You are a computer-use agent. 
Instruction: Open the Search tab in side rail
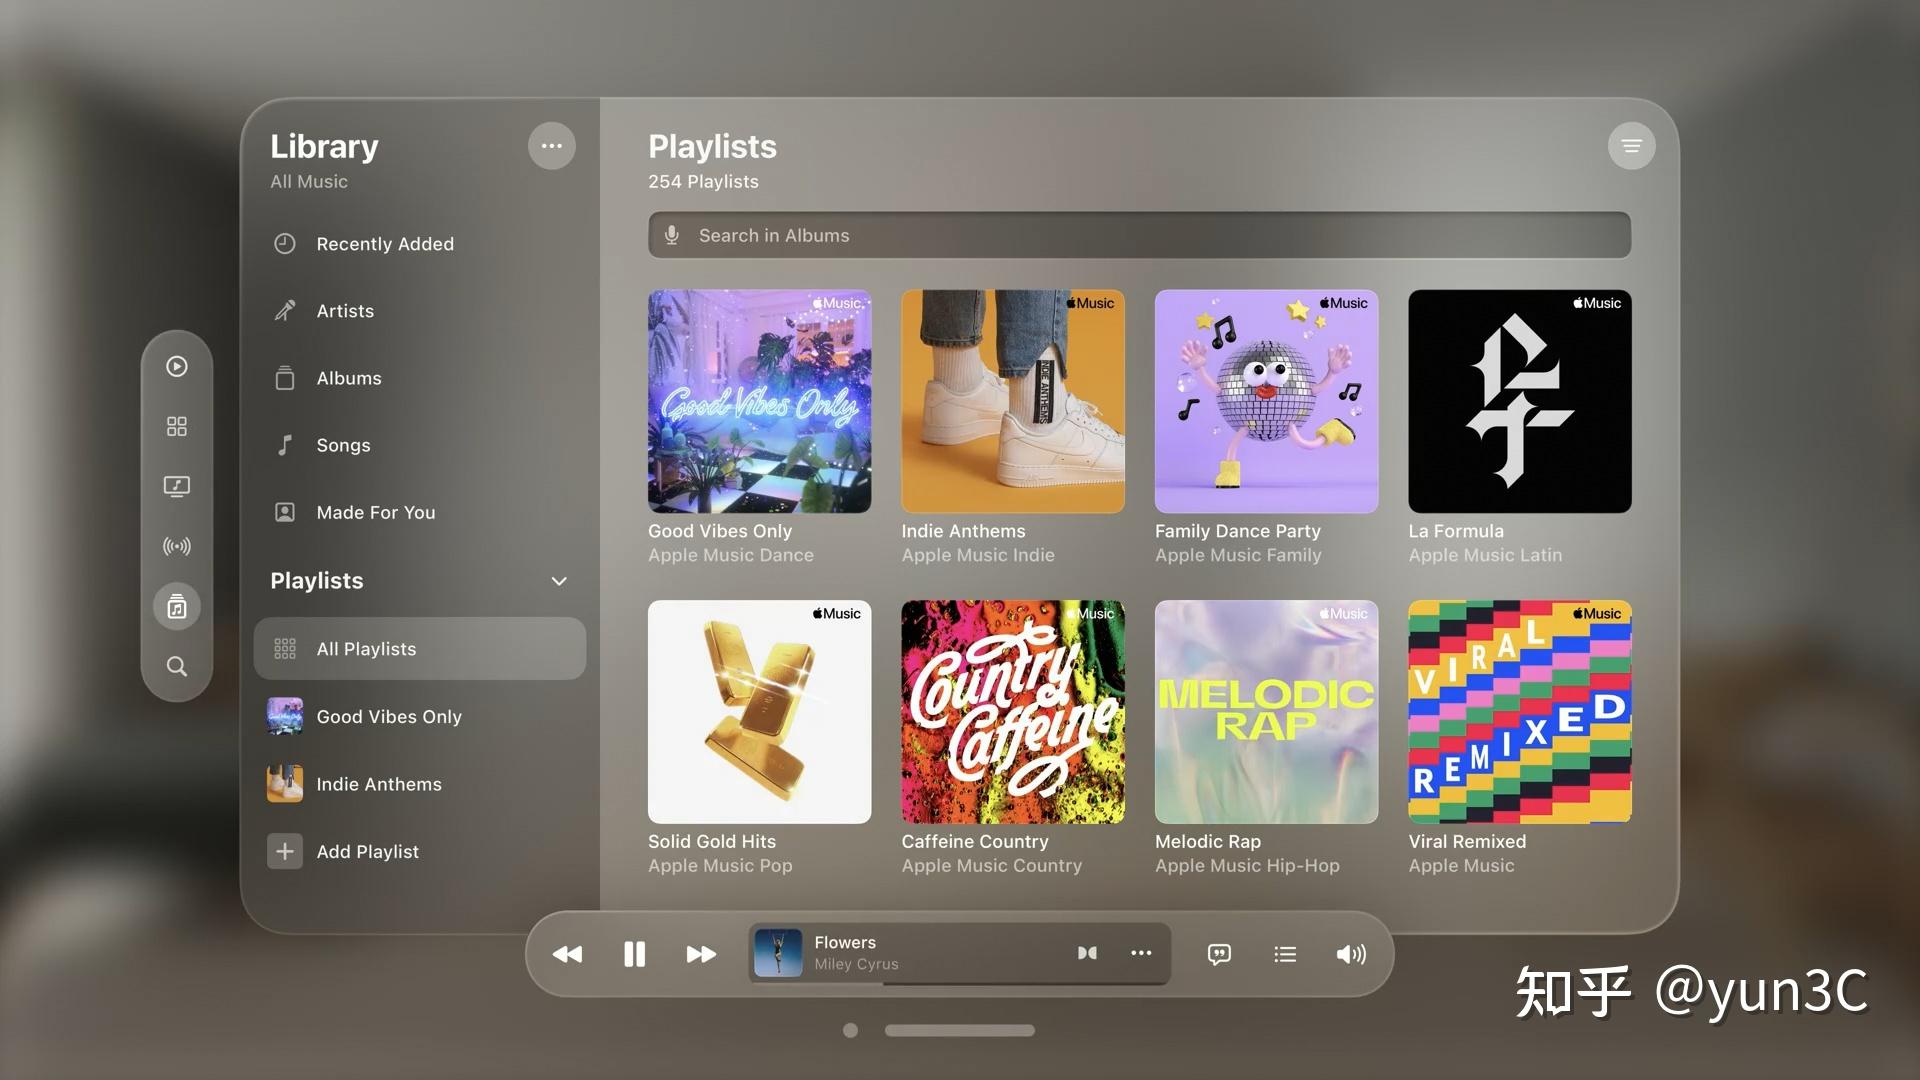(x=177, y=666)
